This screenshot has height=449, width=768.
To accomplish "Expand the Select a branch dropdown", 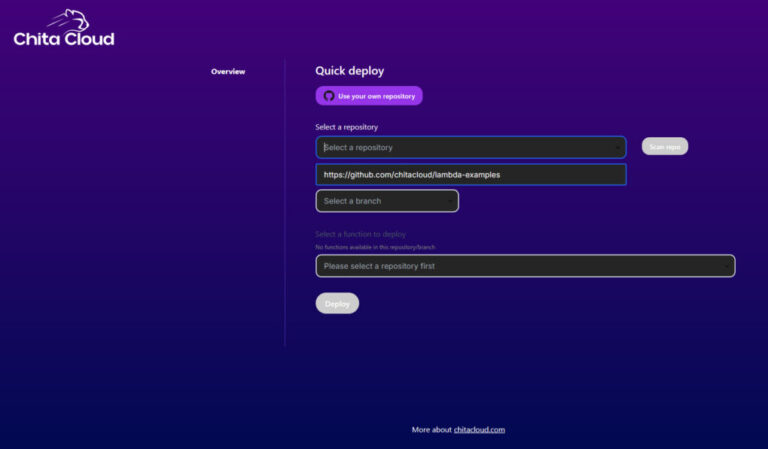I will coord(387,201).
